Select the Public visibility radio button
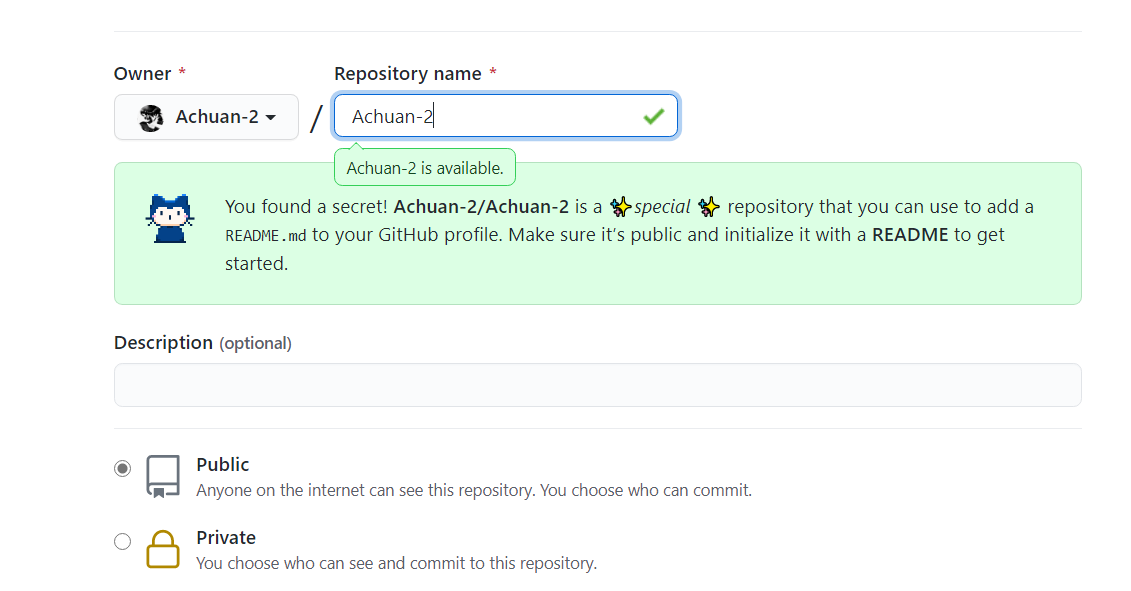 click(x=122, y=467)
